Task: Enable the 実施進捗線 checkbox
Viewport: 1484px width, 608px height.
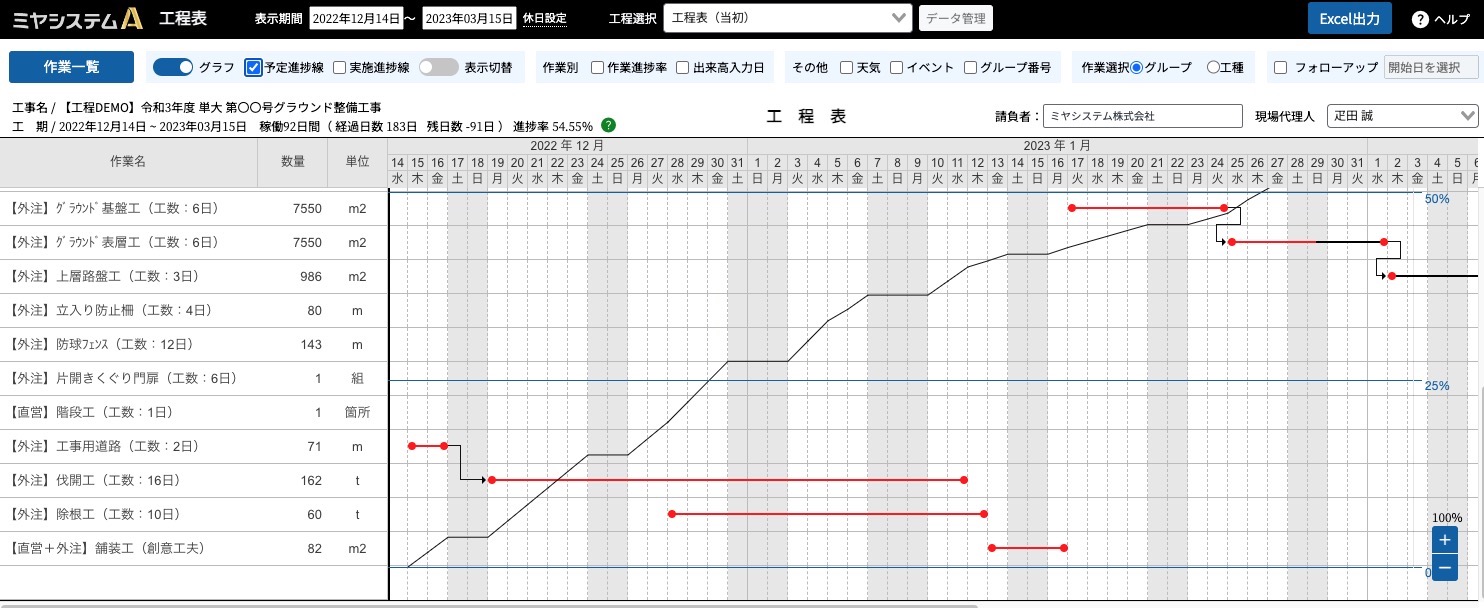Action: click(339, 68)
